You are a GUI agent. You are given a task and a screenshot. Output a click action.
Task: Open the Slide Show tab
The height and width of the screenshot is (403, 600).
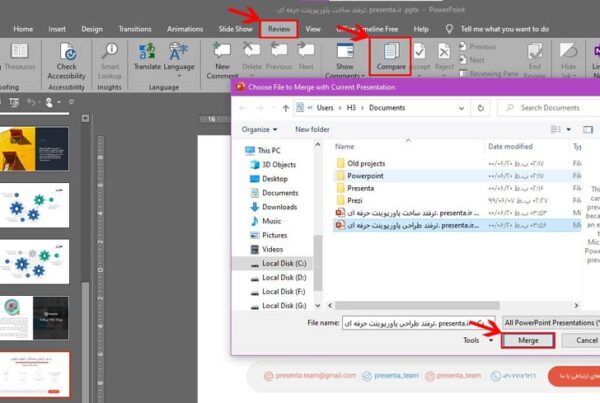pos(235,29)
